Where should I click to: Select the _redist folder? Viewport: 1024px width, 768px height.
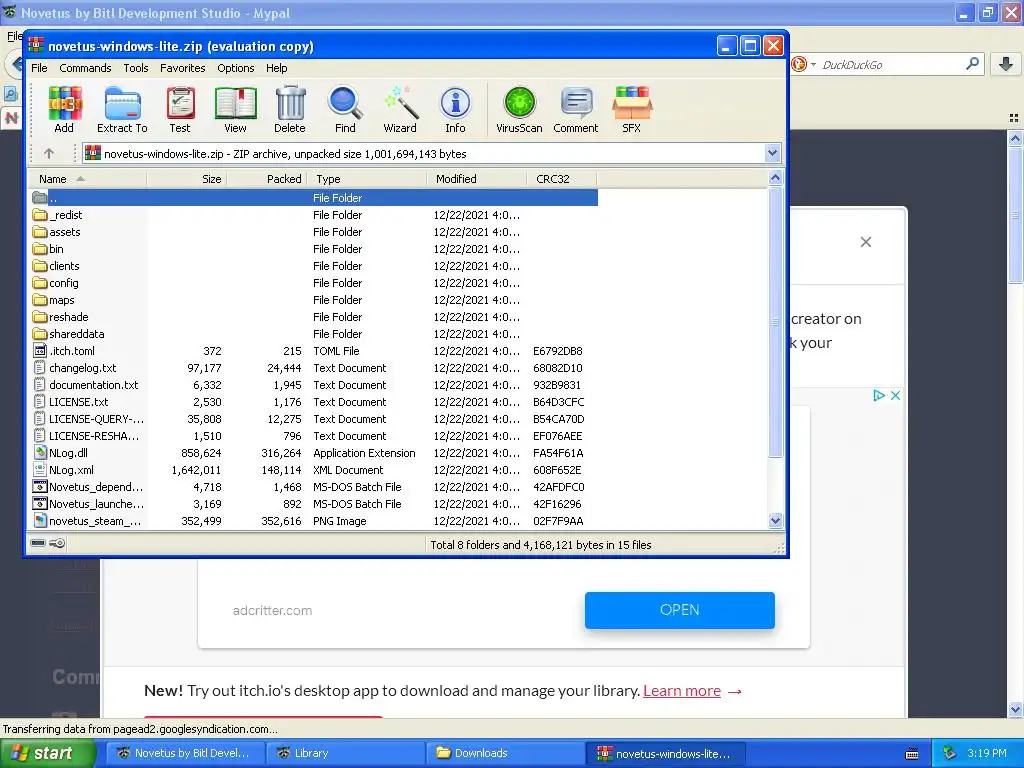[59, 215]
